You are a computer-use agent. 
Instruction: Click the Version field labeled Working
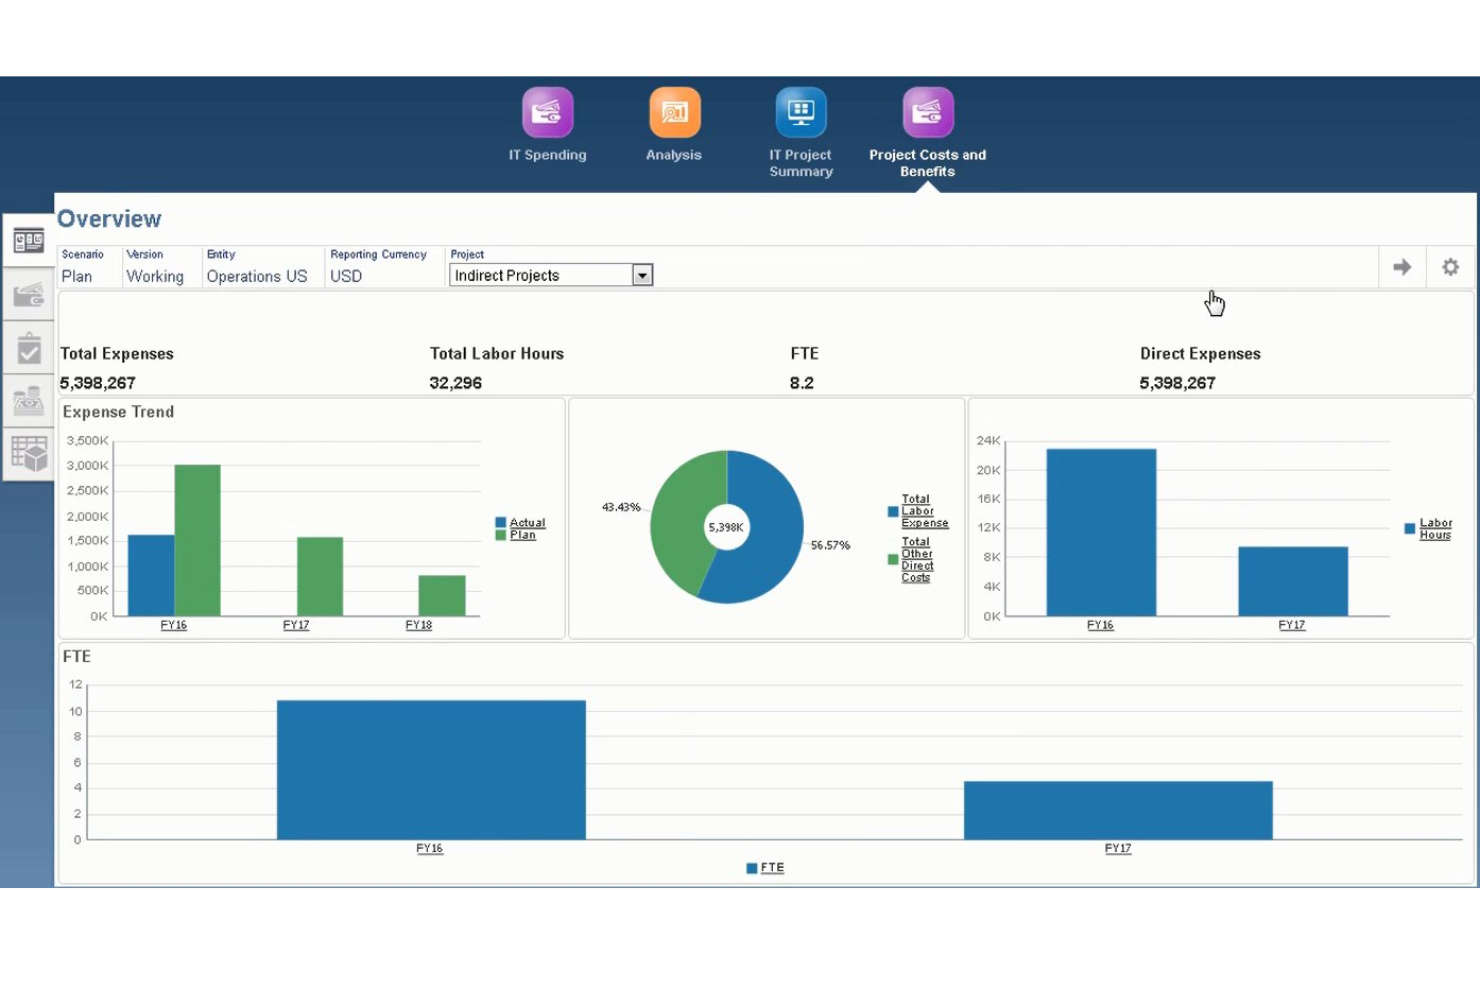coord(156,276)
